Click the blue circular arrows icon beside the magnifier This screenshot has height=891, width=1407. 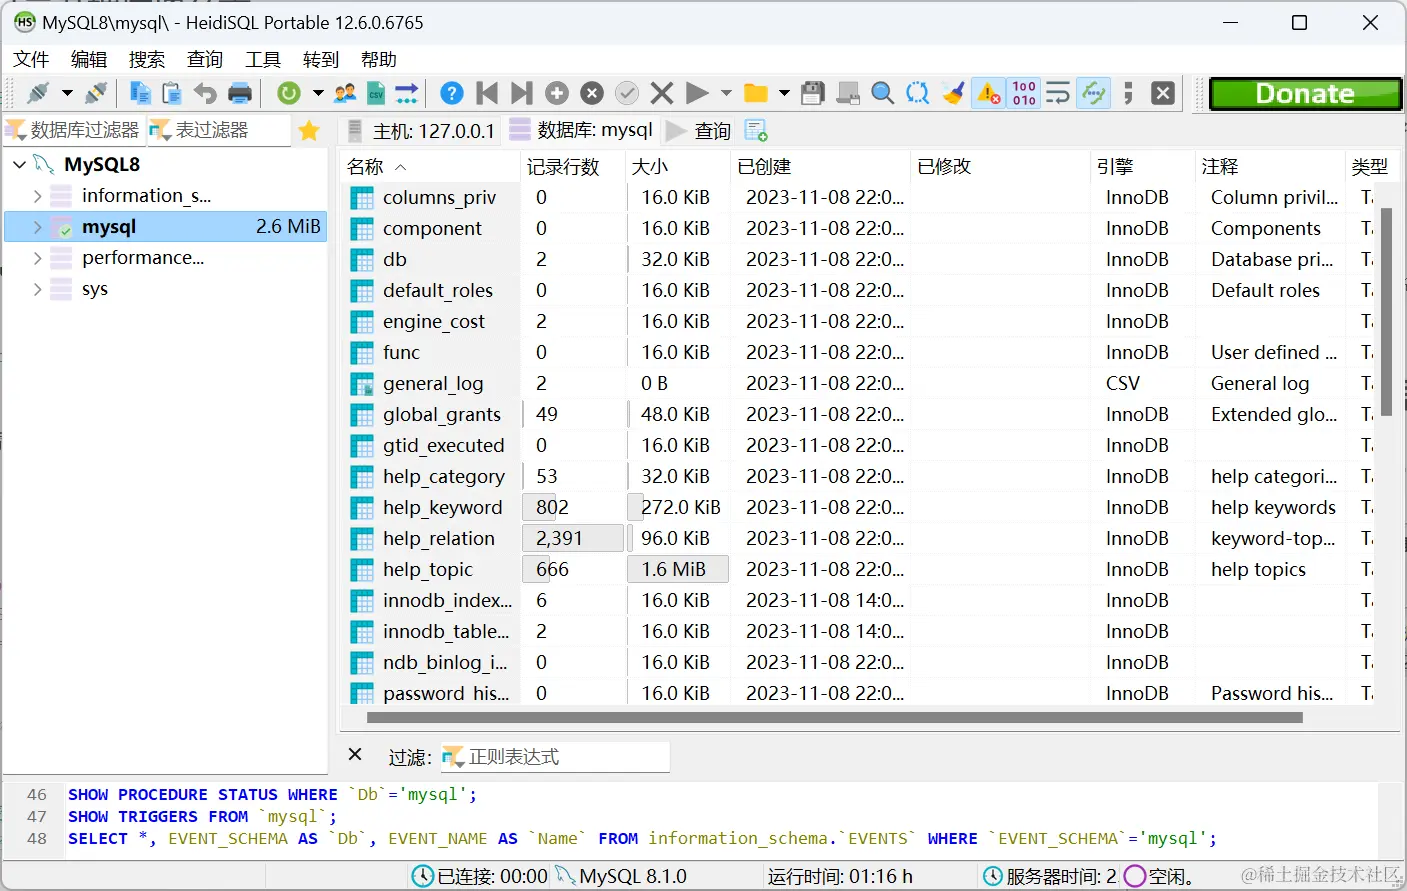(x=917, y=93)
